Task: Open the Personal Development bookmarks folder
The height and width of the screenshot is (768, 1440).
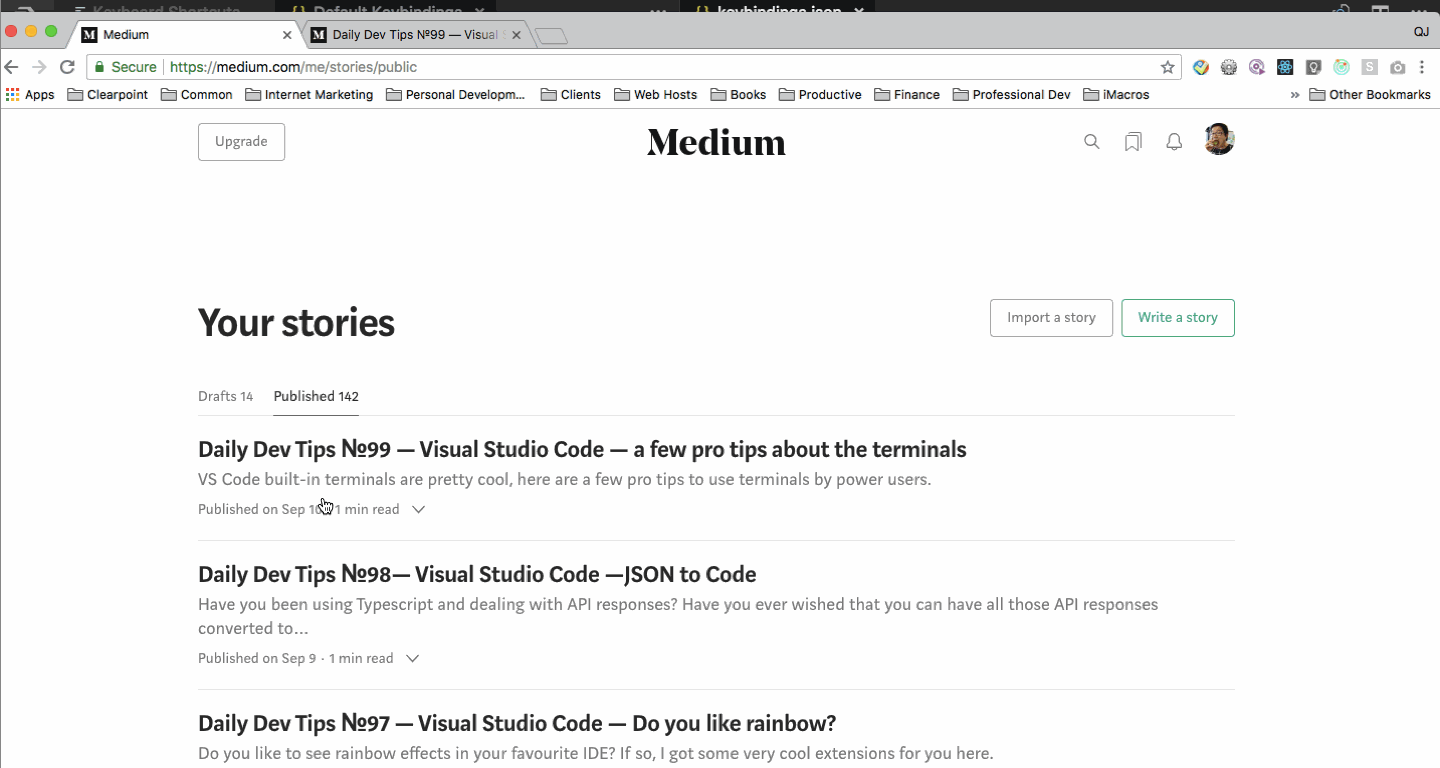Action: [x=456, y=95]
